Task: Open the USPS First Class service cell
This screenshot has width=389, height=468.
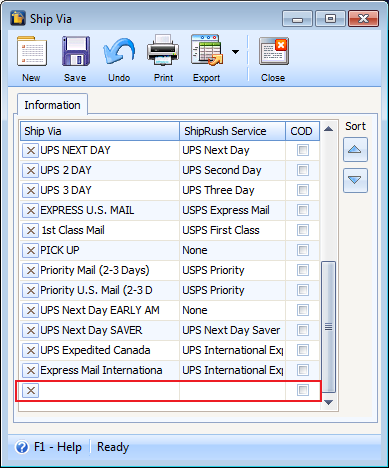Action: coord(232,230)
